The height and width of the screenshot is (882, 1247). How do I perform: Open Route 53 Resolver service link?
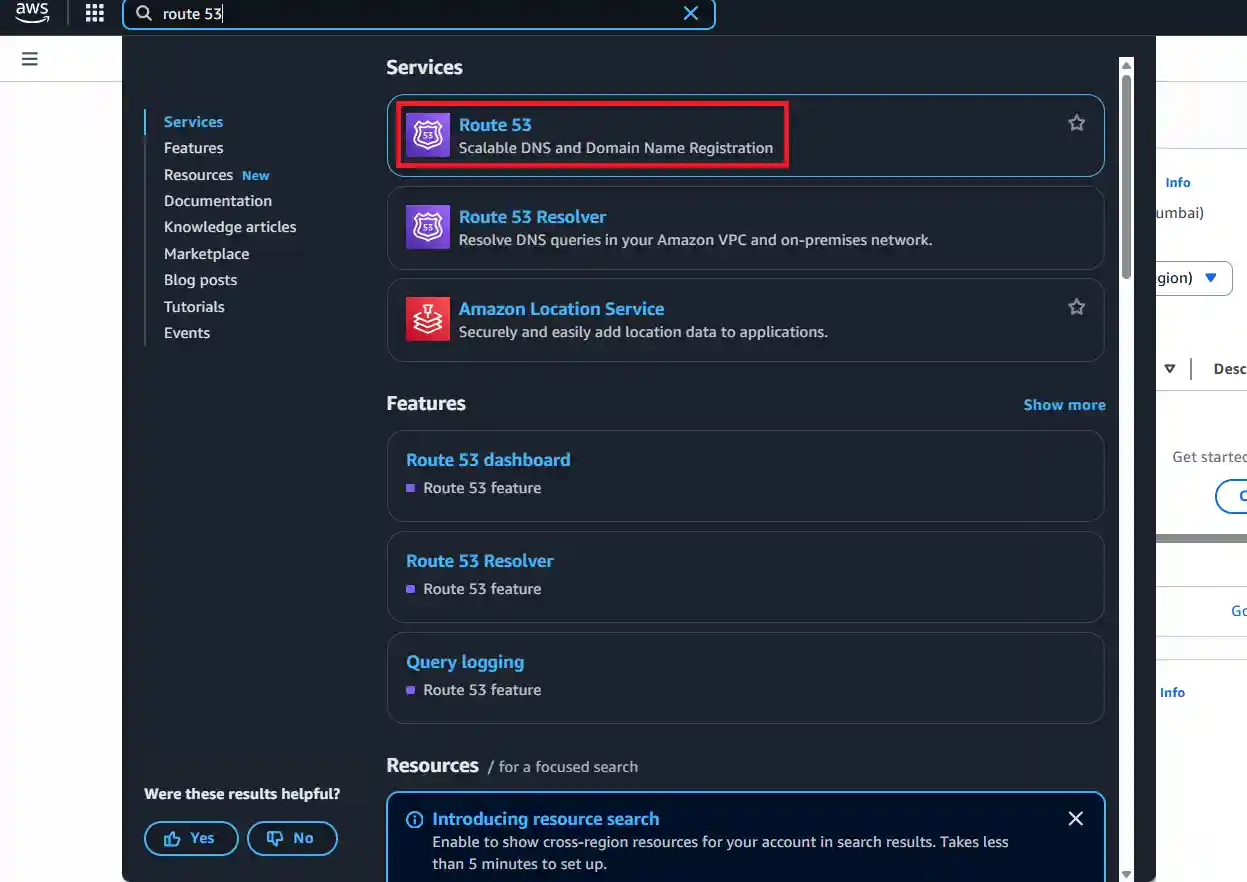pyautogui.click(x=532, y=217)
